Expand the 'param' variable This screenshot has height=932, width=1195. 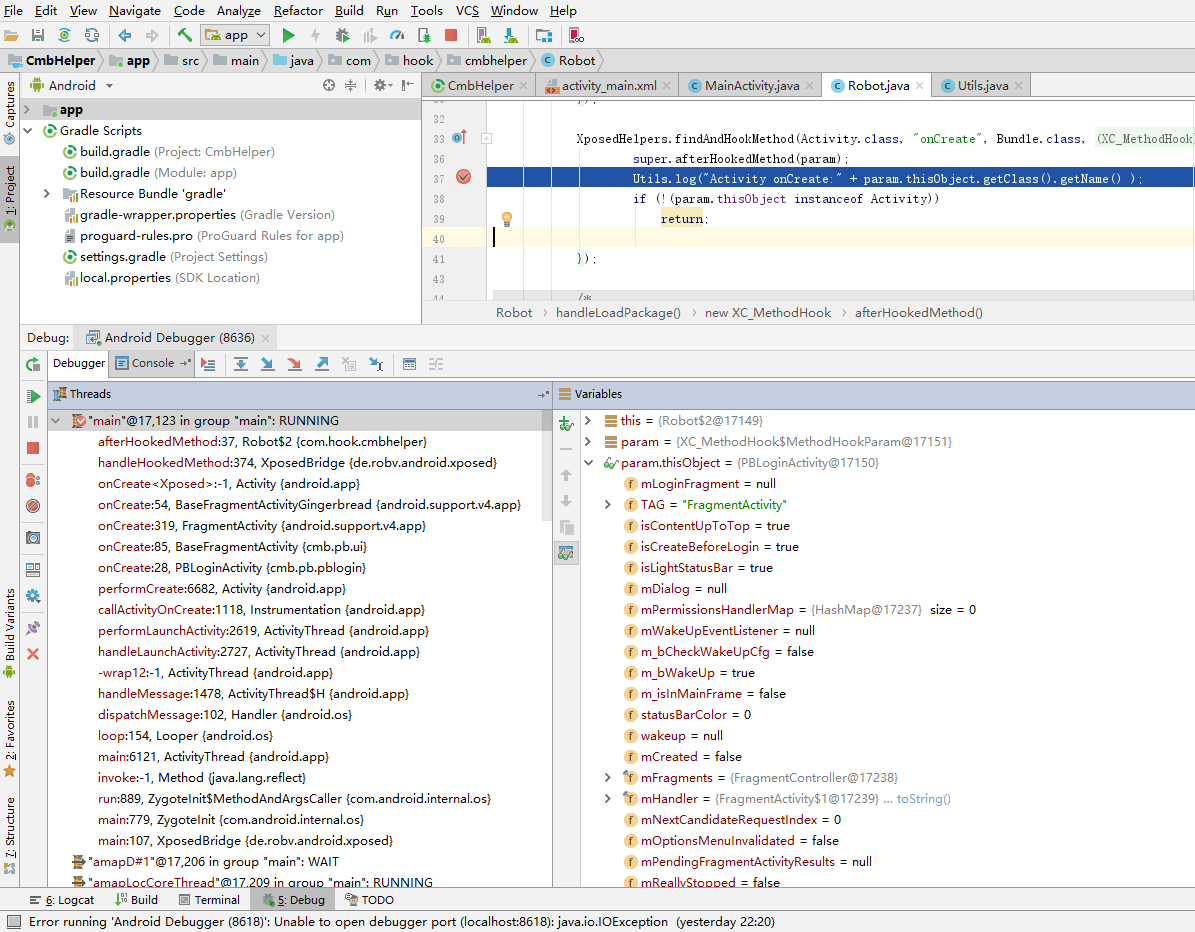pyautogui.click(x=588, y=442)
